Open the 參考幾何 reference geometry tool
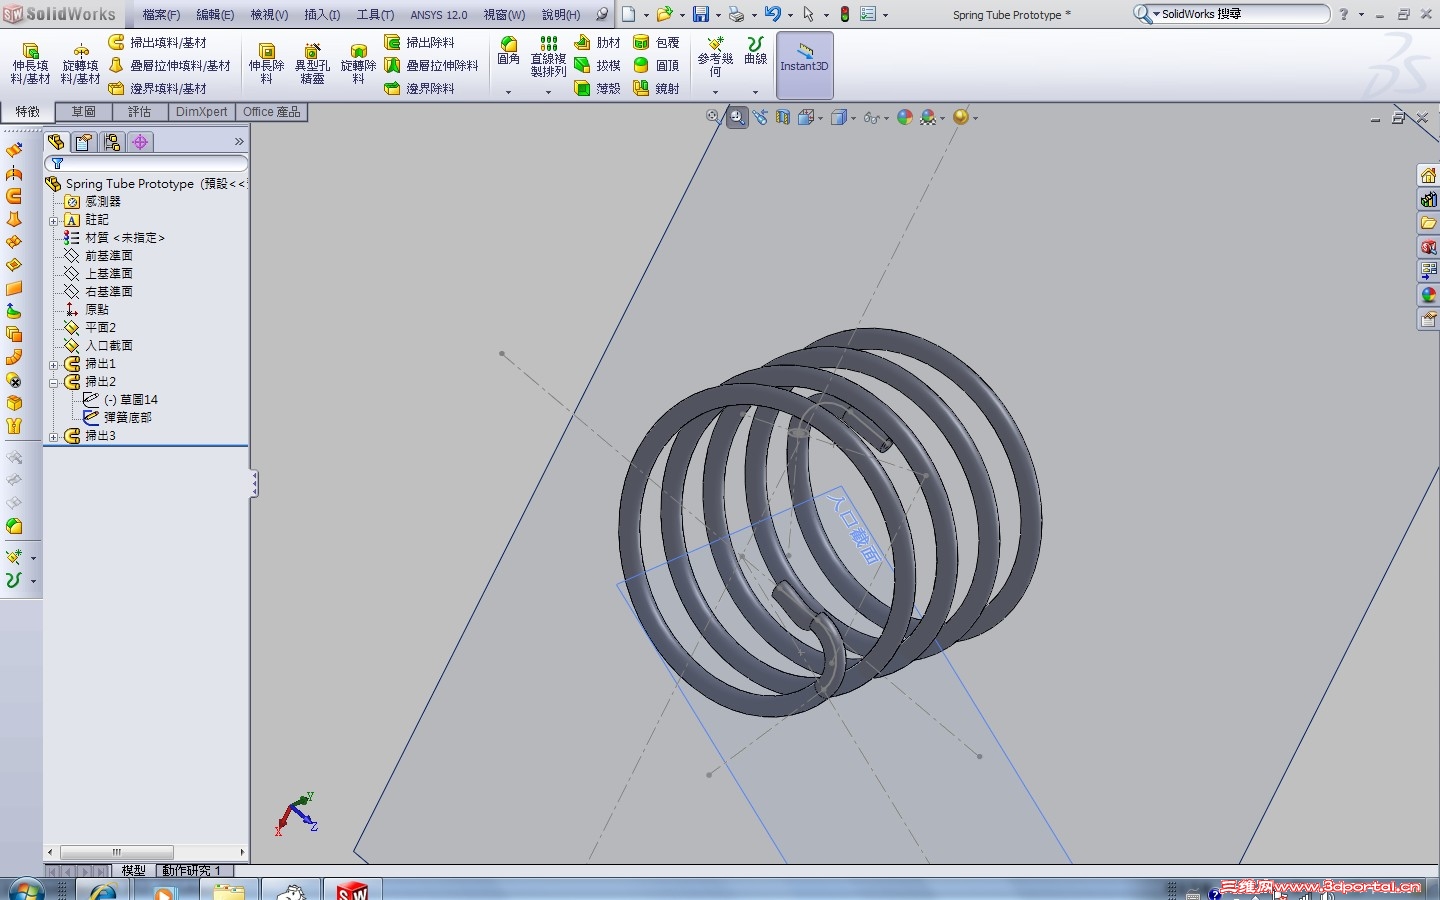 (x=715, y=57)
